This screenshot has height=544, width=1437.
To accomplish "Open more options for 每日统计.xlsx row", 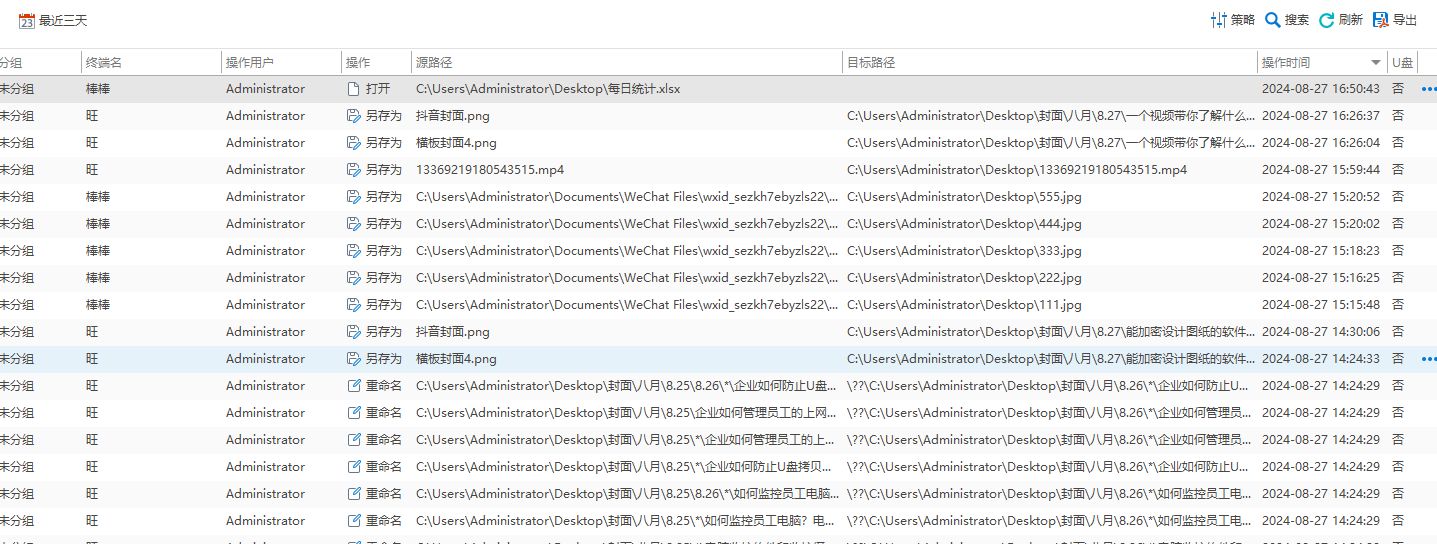I will 1428,89.
